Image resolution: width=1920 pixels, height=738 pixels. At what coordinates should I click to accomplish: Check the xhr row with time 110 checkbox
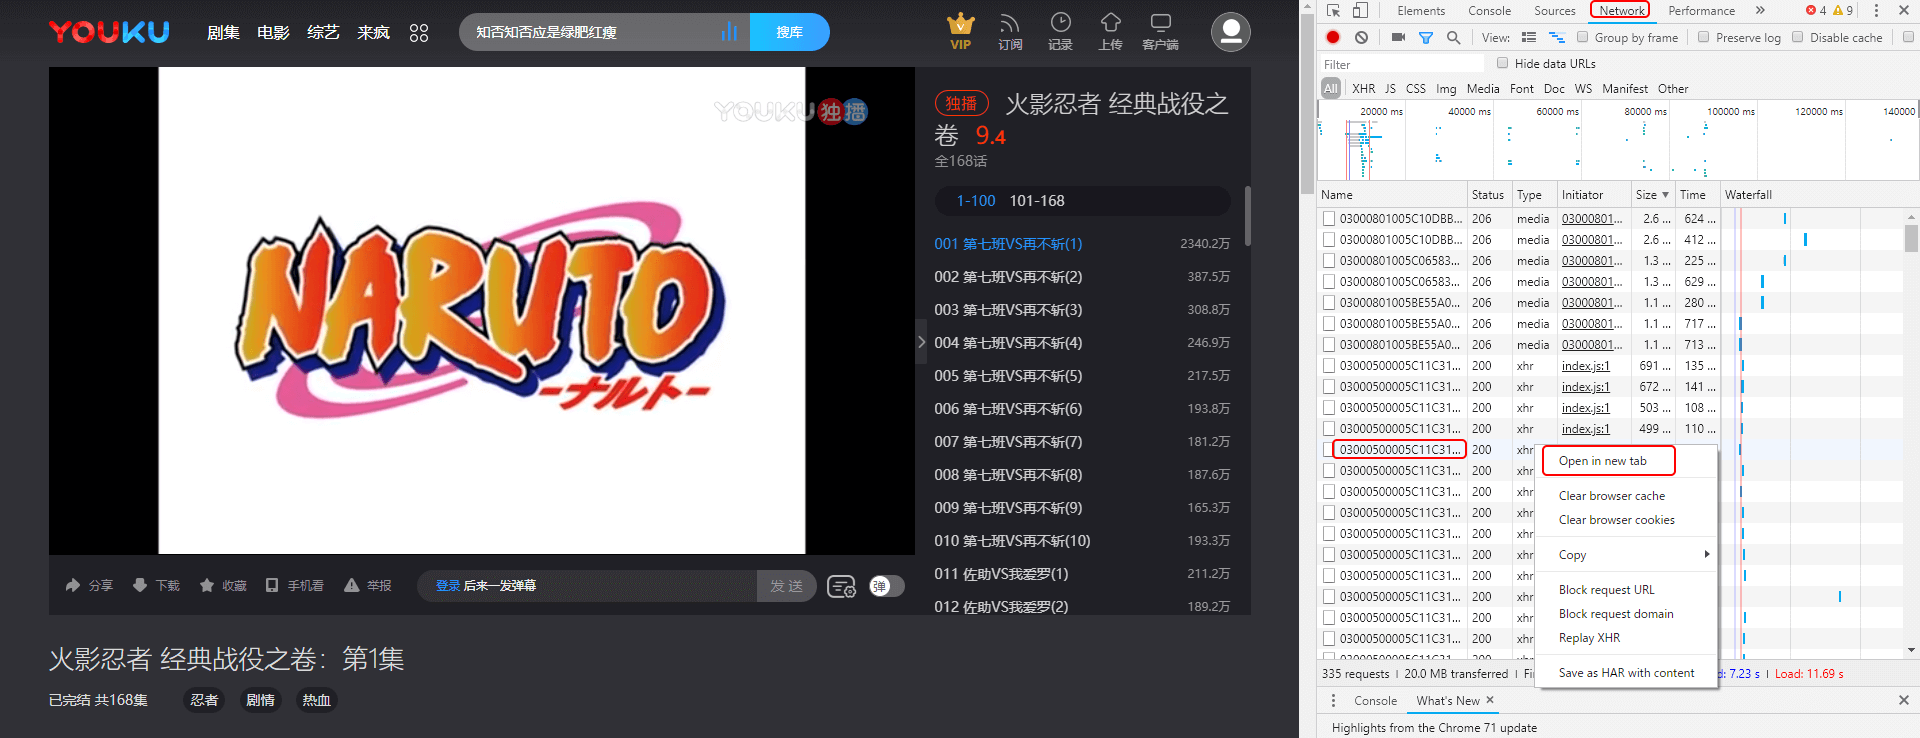[x=1329, y=428]
